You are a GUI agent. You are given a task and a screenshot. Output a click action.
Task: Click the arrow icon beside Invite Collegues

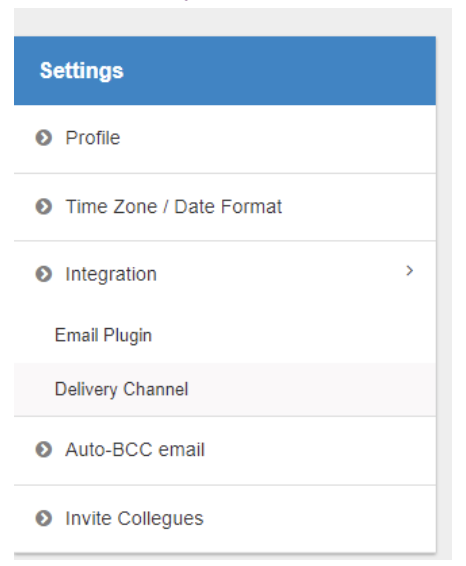(44, 518)
